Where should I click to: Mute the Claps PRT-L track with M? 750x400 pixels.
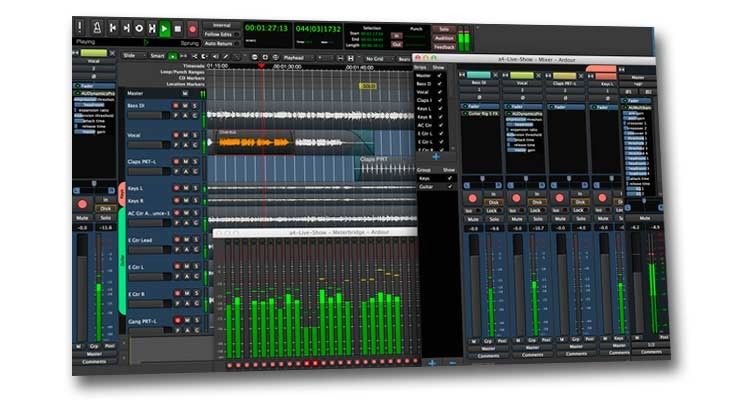click(x=186, y=162)
